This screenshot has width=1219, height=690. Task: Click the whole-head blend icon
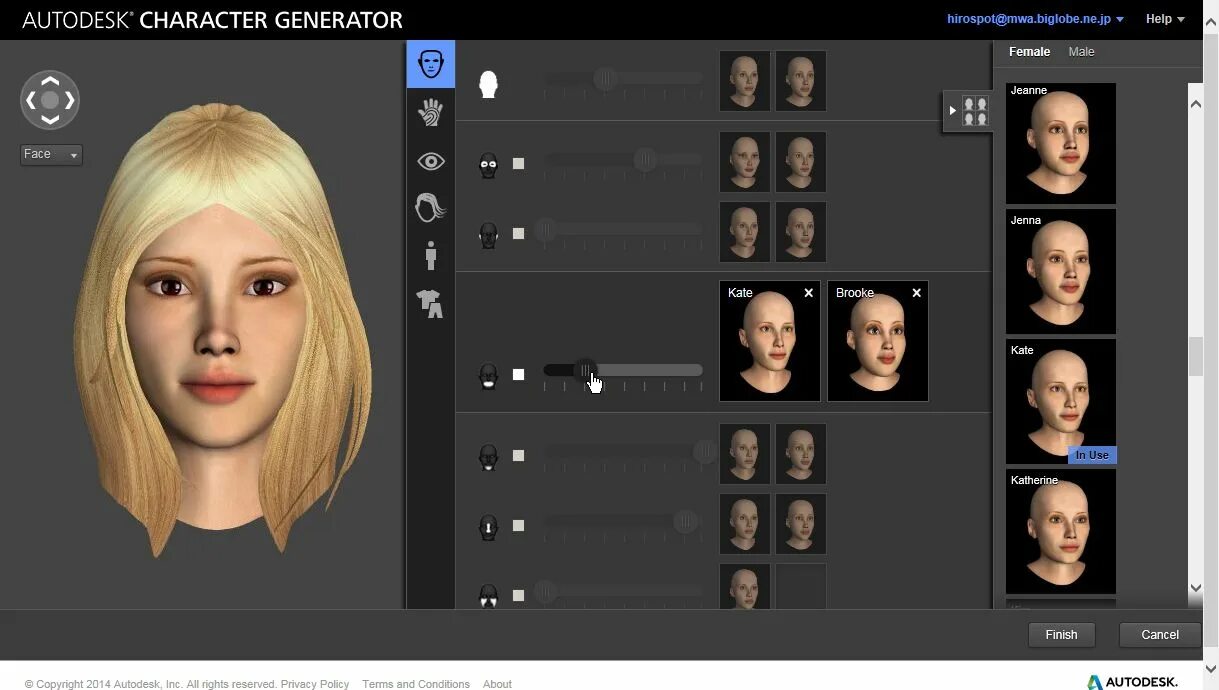[488, 83]
